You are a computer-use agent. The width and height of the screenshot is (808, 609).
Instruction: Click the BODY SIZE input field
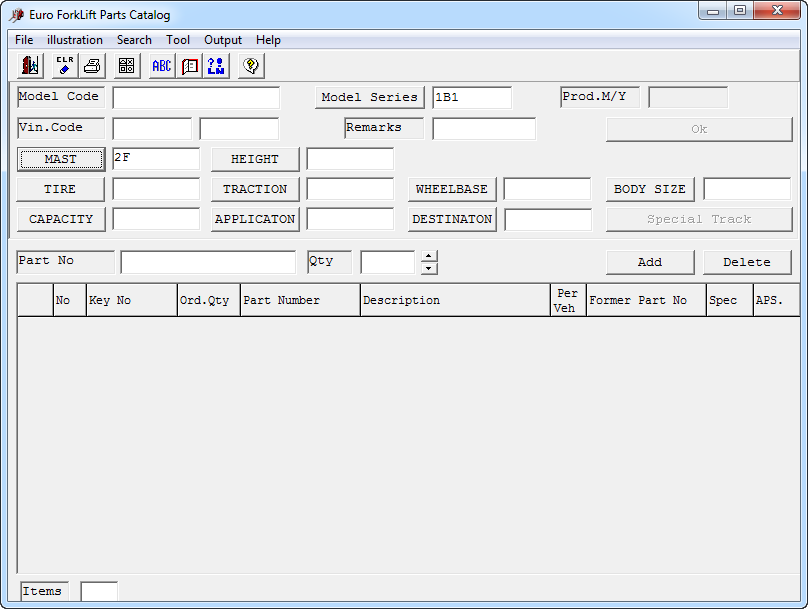(x=747, y=189)
